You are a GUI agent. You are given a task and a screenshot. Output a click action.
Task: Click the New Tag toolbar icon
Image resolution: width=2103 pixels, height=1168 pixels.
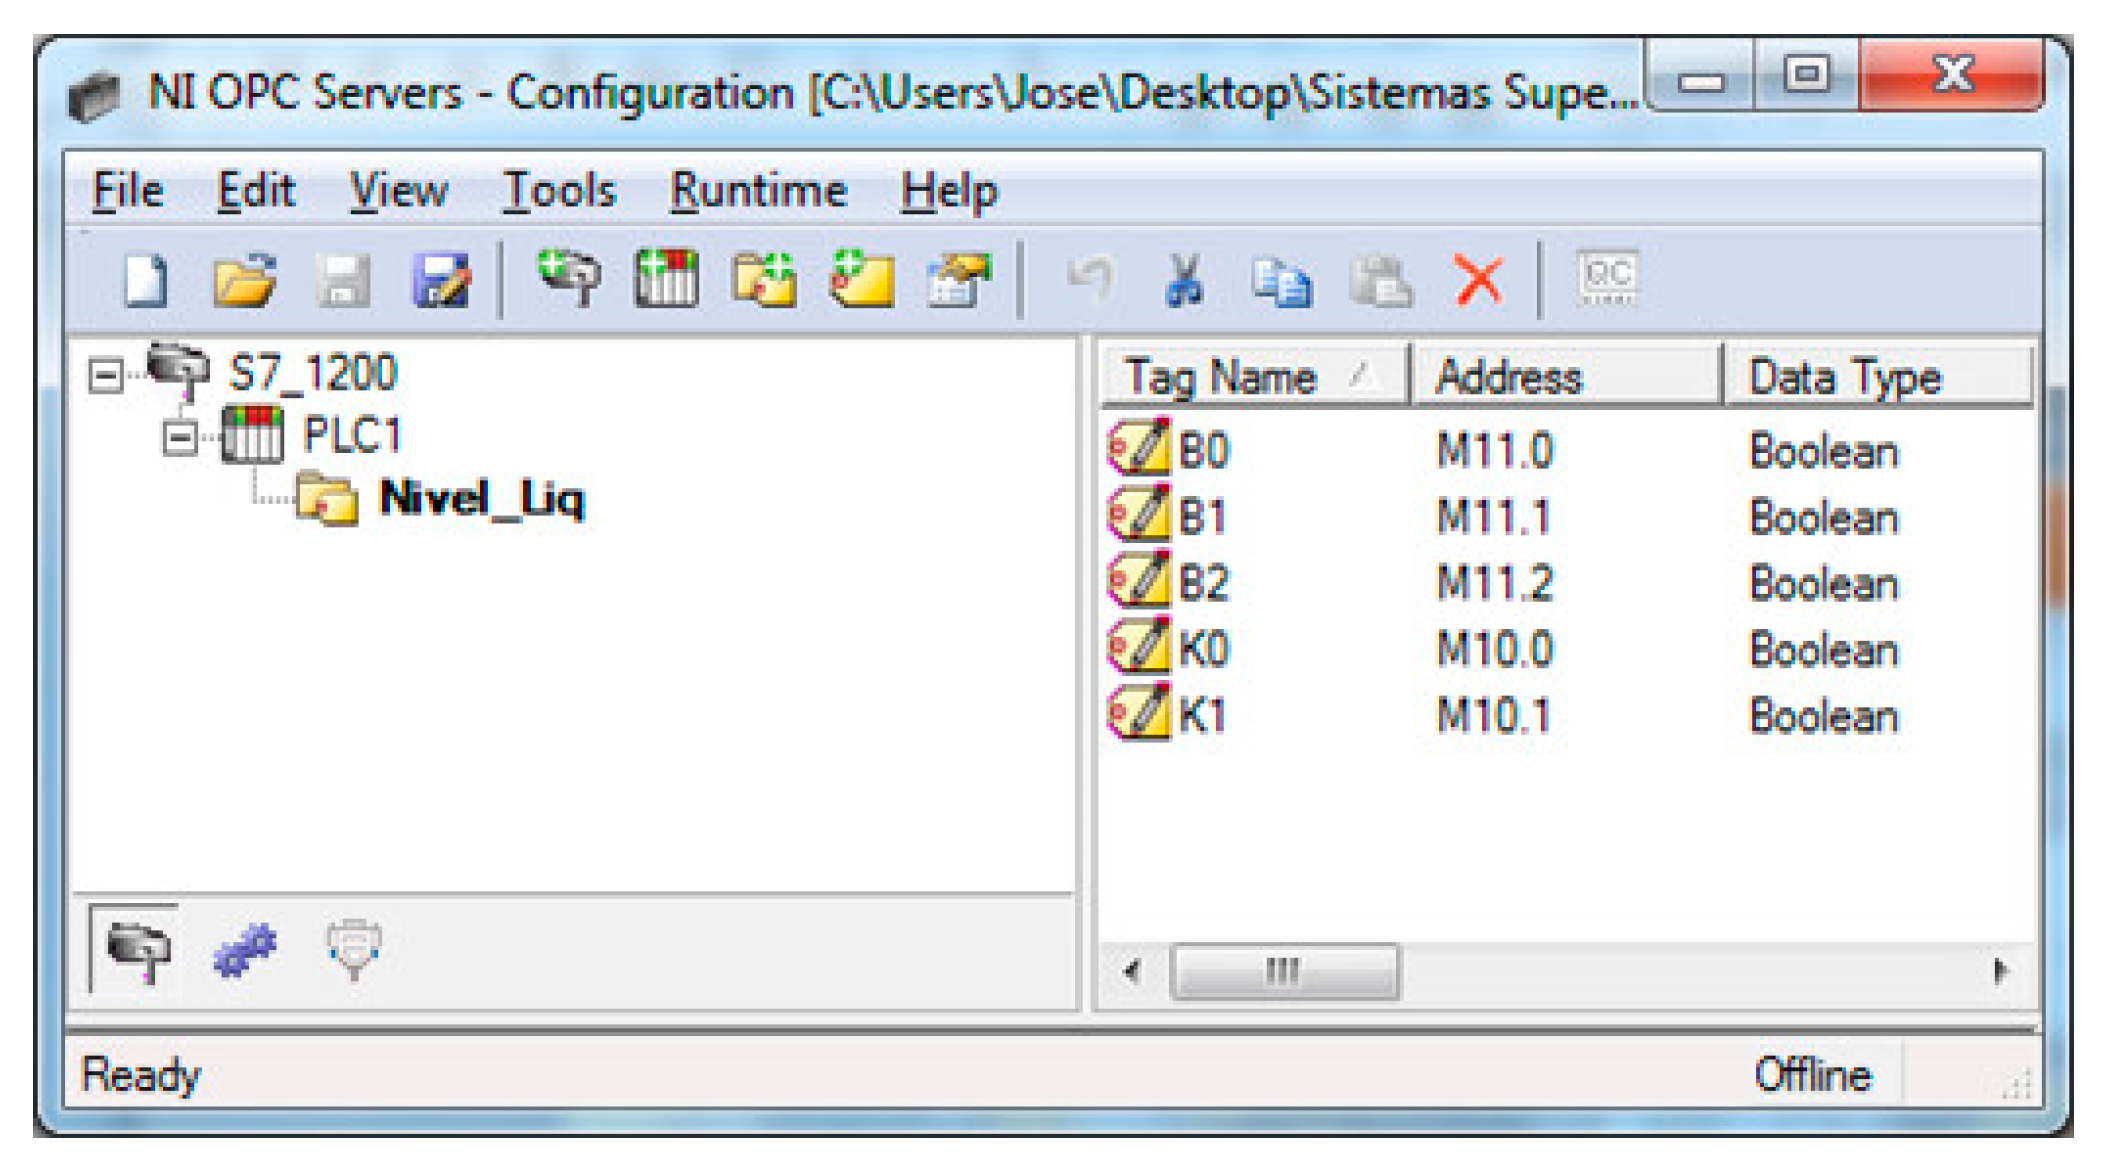point(862,279)
